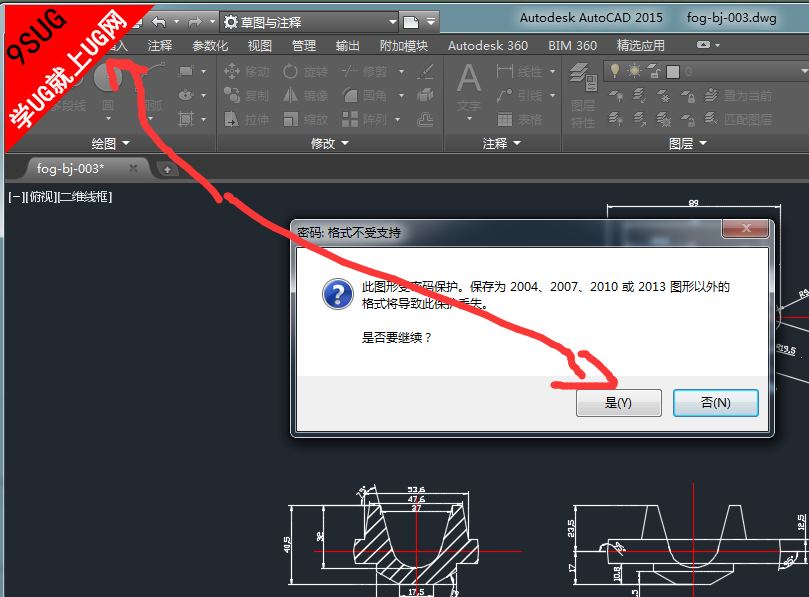809x597 pixels.
Task: Expand the 修改 panel flyout
Action: tap(330, 143)
